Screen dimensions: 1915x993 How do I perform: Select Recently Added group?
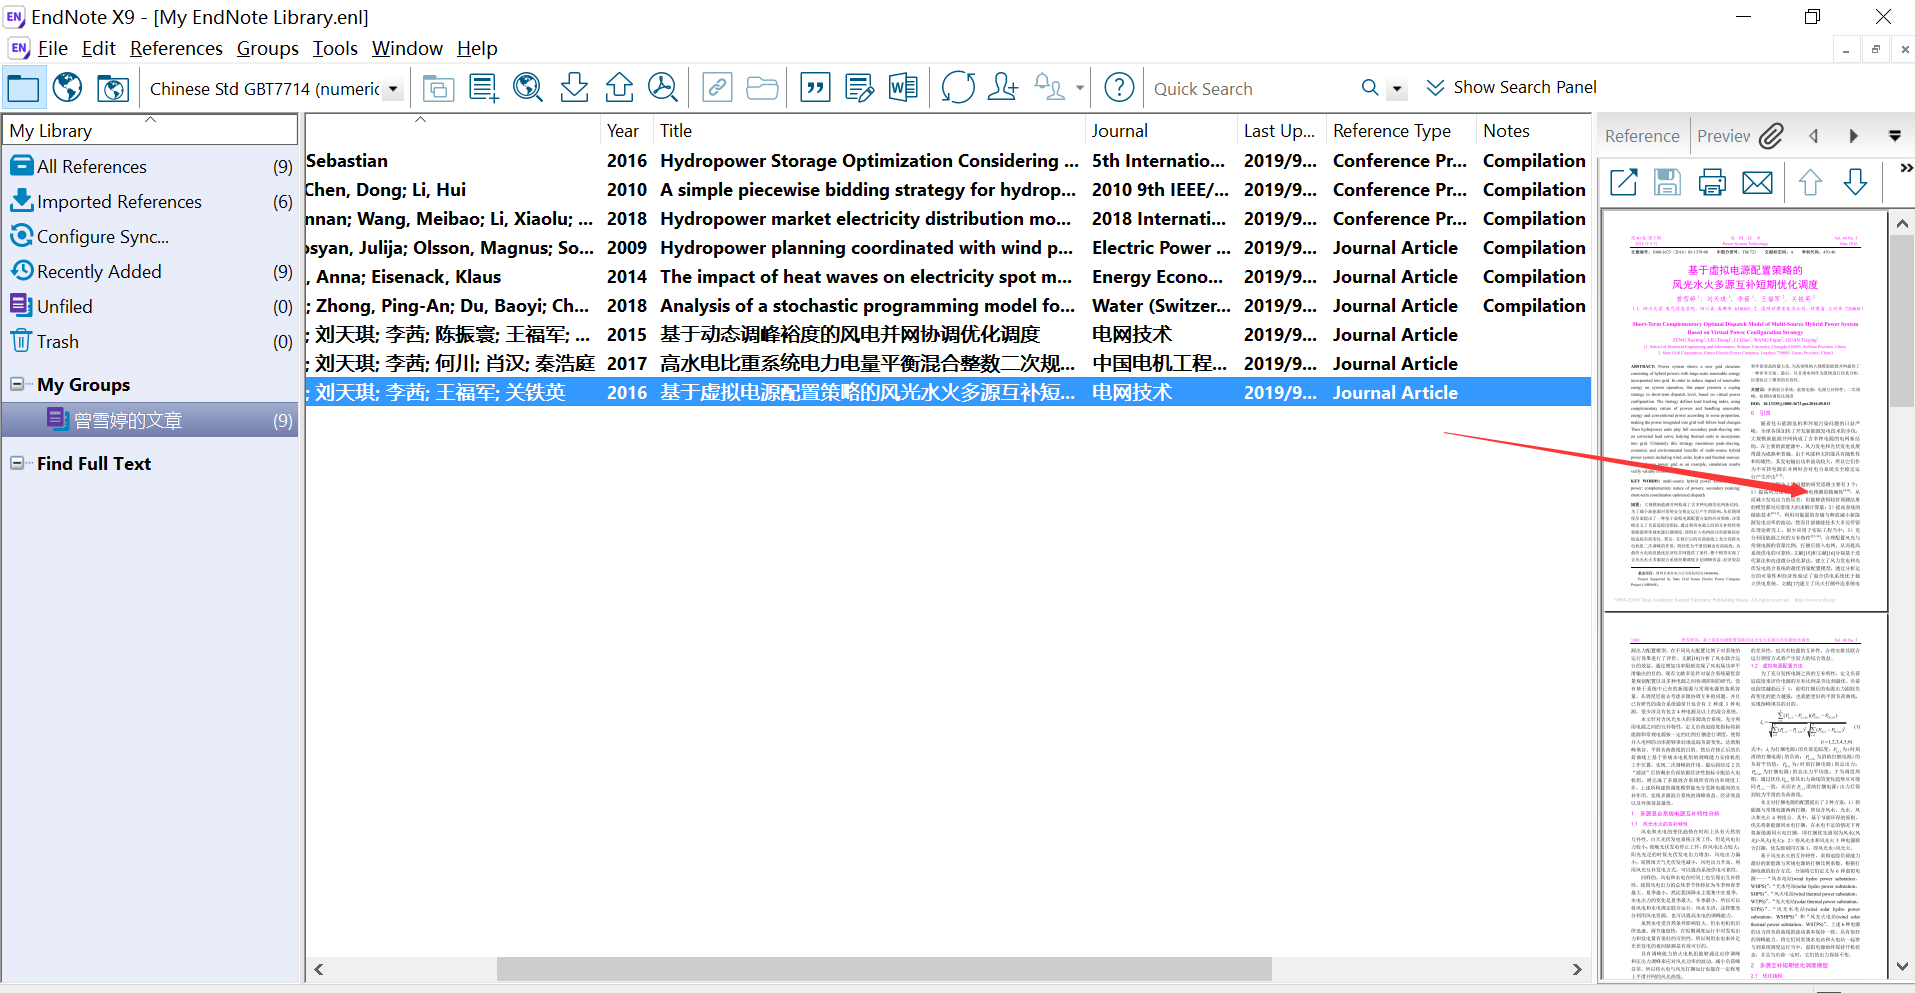coord(150,271)
